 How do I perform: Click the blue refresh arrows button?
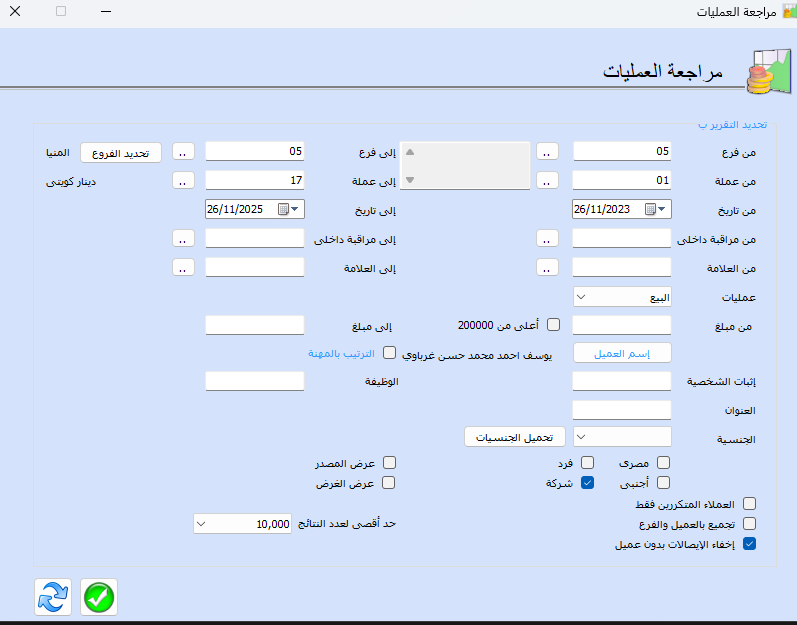pyautogui.click(x=52, y=597)
